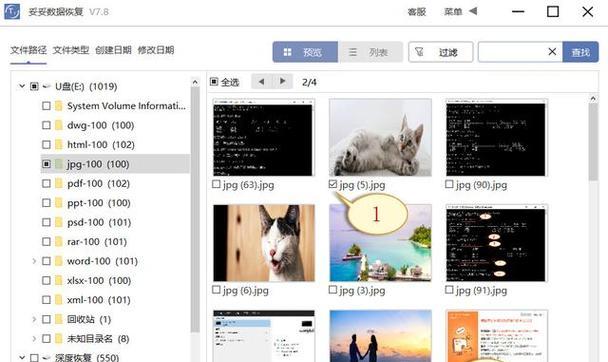Click the System Volume Information folder icon
Screen dimensions: 608x362
pyautogui.click(x=59, y=105)
